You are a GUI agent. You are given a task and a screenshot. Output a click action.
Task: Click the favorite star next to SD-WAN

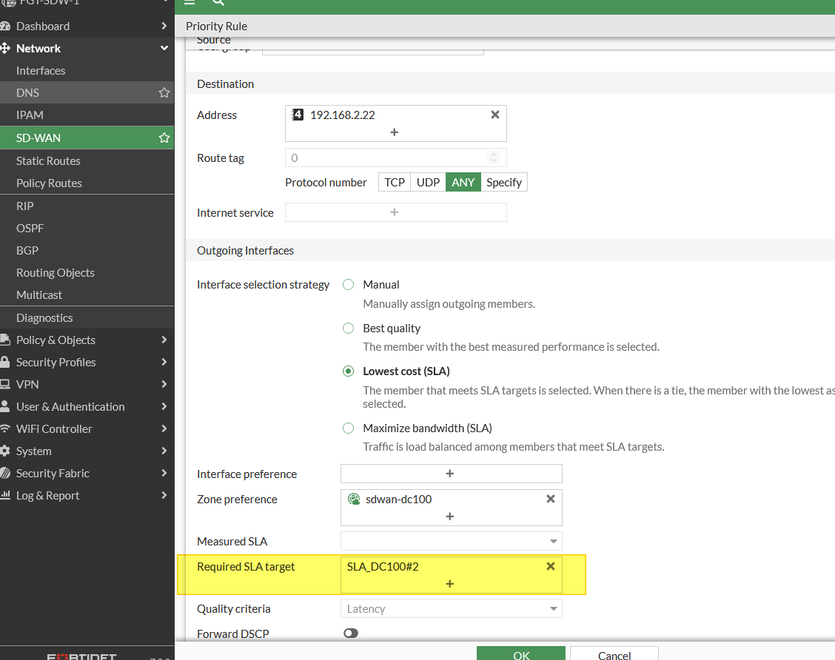coord(164,138)
